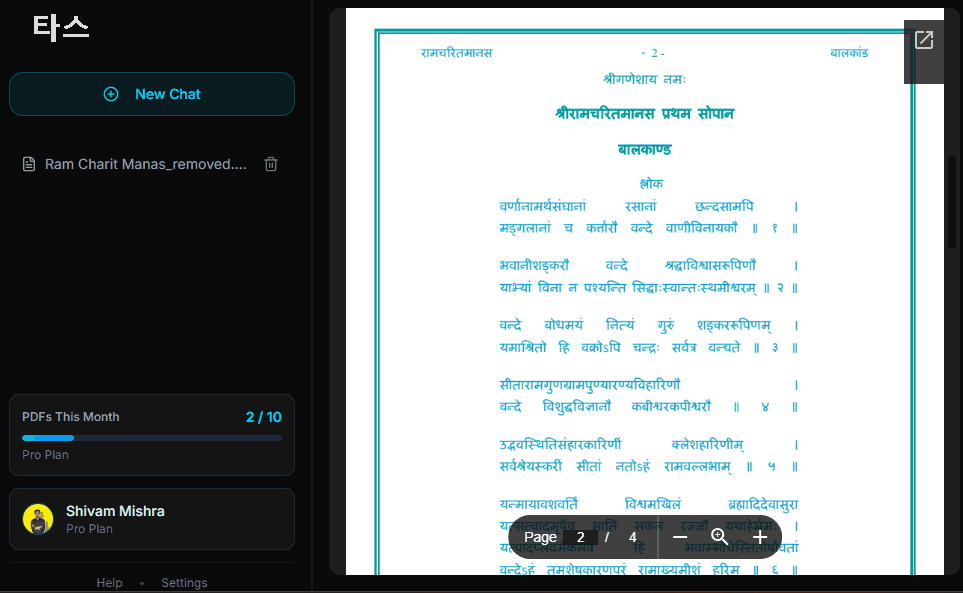
Task: Click the PDFs This Month progress bar
Action: pyautogui.click(x=152, y=438)
